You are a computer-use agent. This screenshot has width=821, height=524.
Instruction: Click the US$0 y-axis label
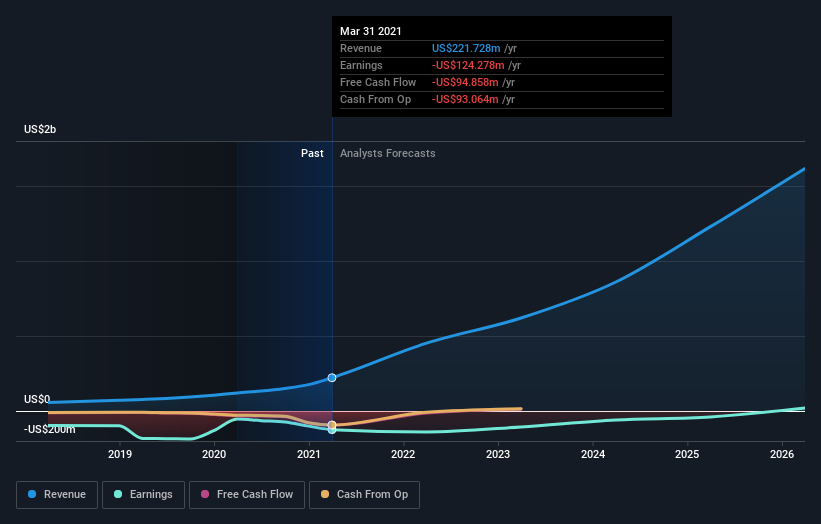pyautogui.click(x=37, y=399)
